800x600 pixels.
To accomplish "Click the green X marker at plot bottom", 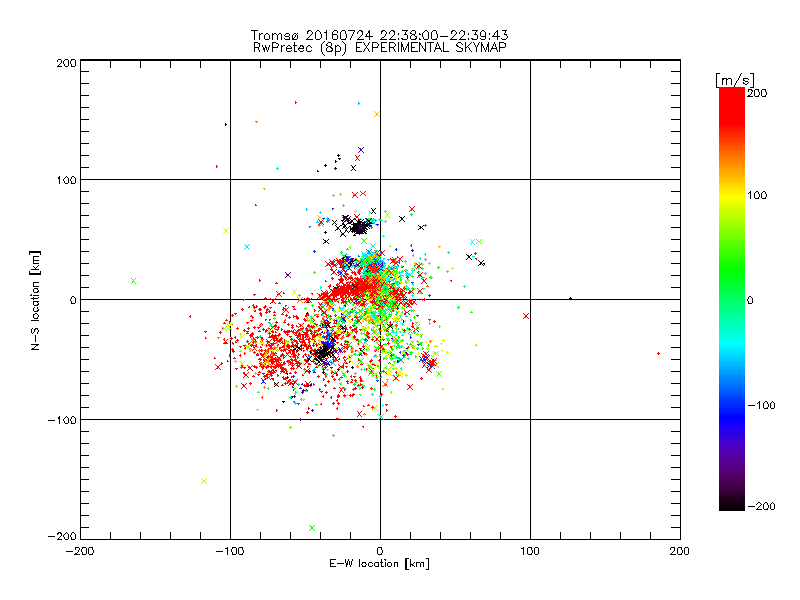I will pos(312,528).
